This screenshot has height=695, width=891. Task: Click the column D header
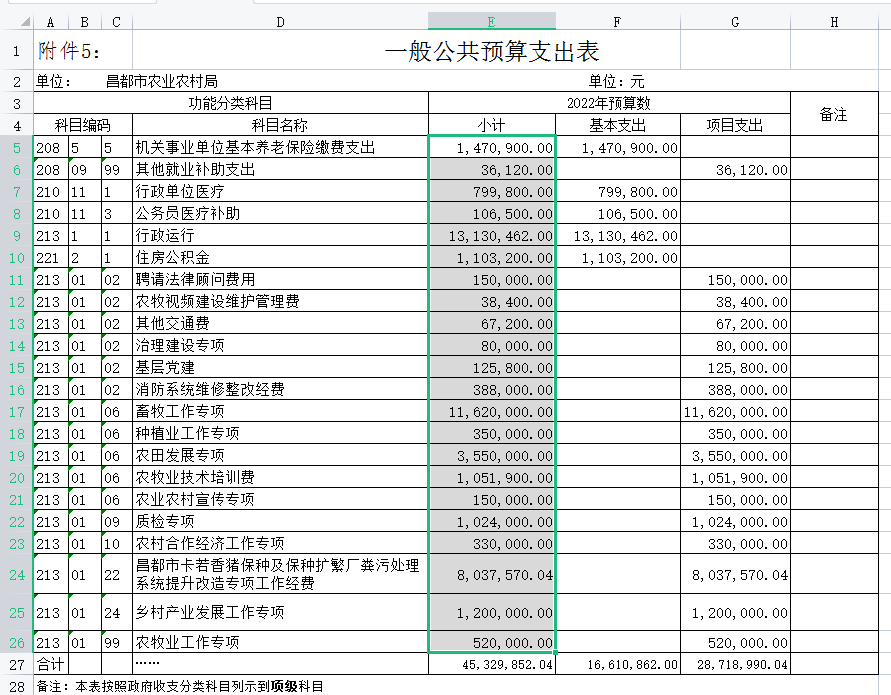pyautogui.click(x=280, y=21)
